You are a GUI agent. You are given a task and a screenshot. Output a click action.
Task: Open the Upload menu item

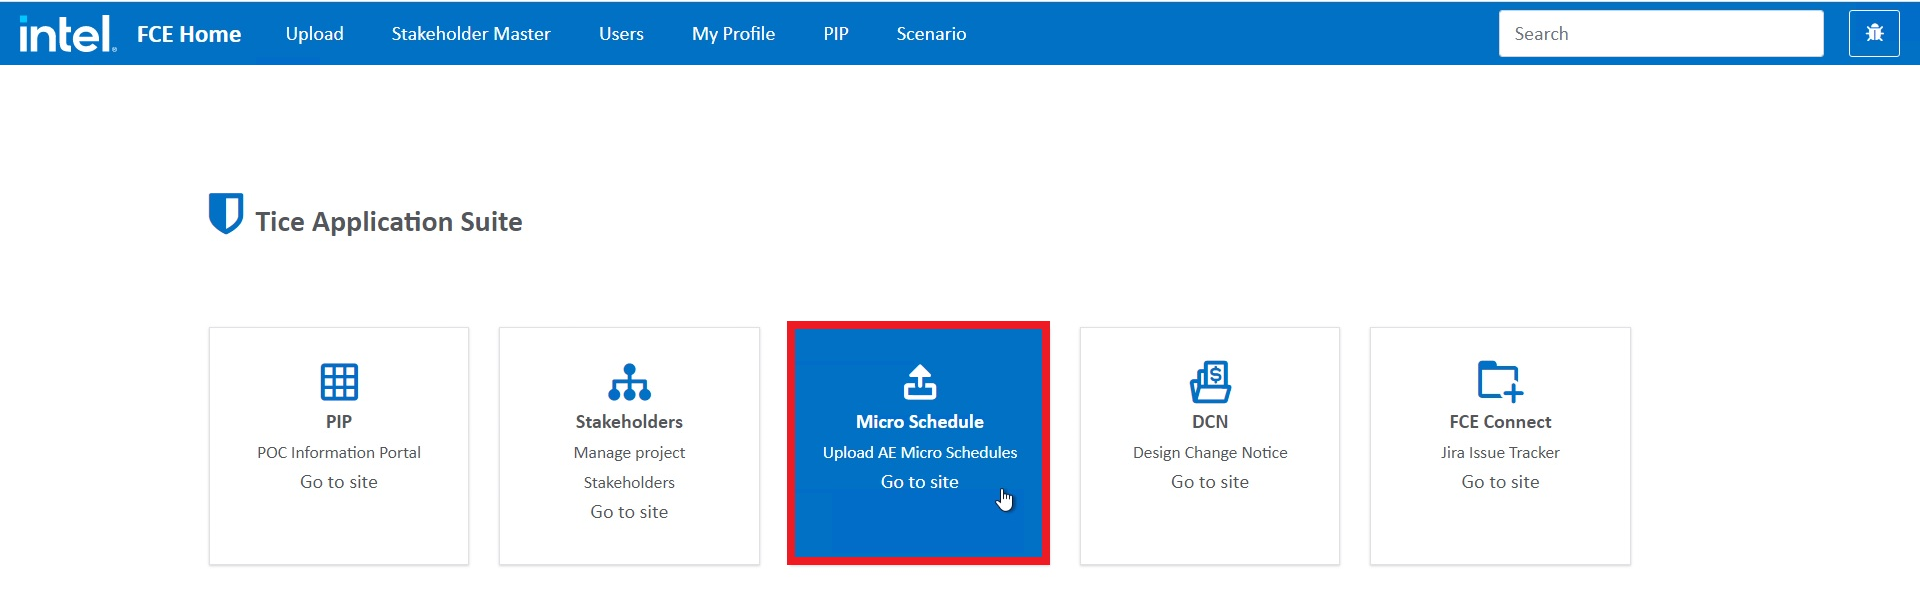tap(314, 34)
